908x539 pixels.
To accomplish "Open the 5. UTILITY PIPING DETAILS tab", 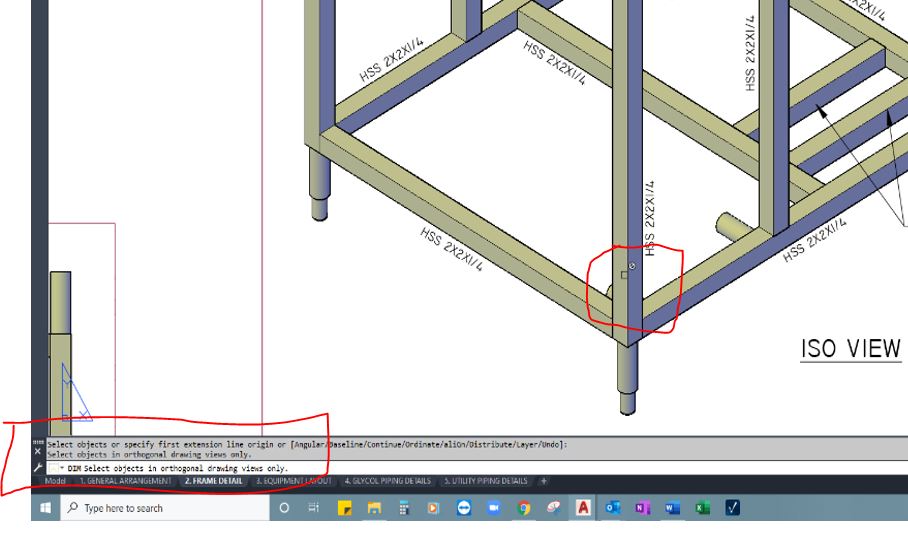I will [x=486, y=481].
